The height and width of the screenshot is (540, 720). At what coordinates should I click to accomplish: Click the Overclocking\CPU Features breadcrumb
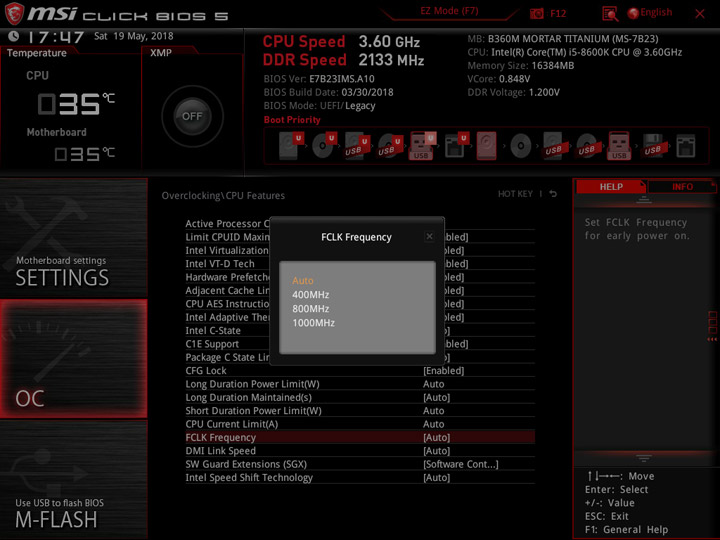(x=223, y=196)
